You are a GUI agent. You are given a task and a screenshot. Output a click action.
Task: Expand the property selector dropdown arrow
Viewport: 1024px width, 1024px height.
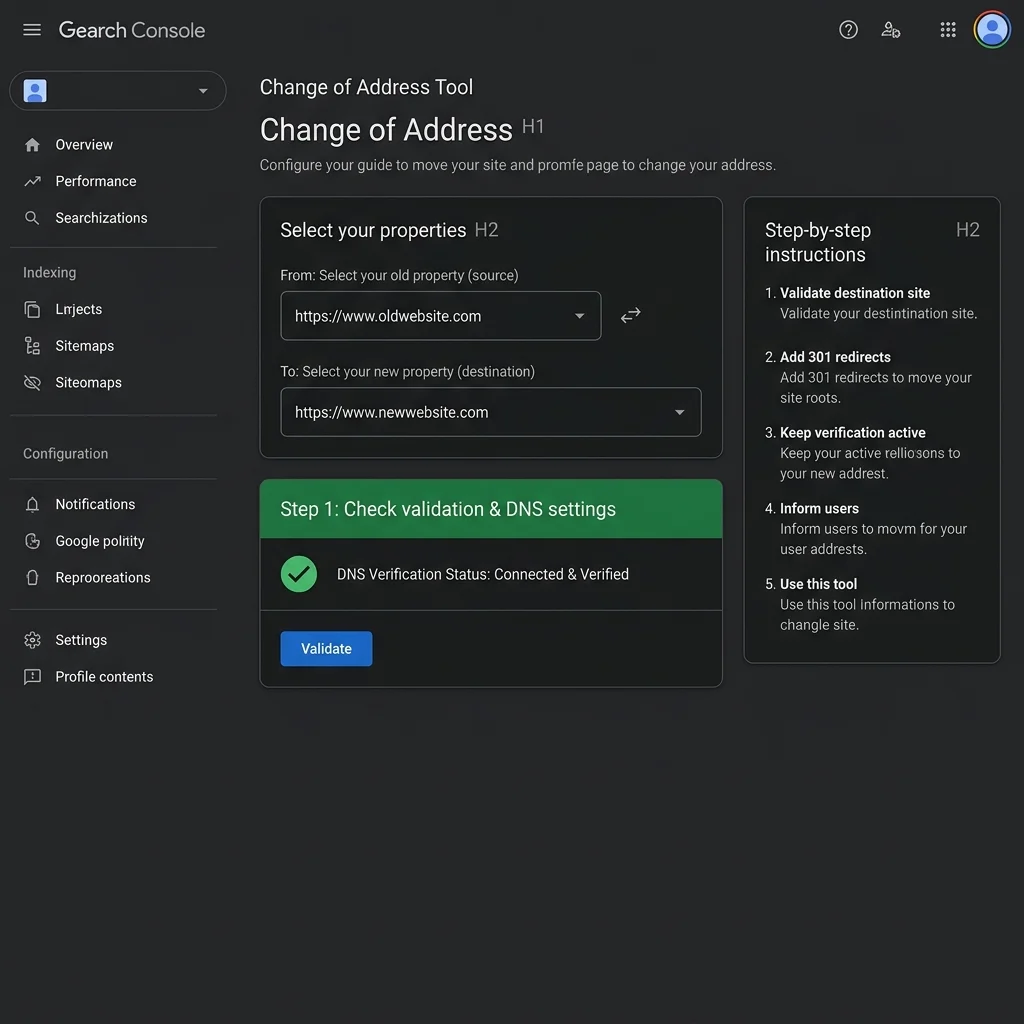click(x=203, y=91)
